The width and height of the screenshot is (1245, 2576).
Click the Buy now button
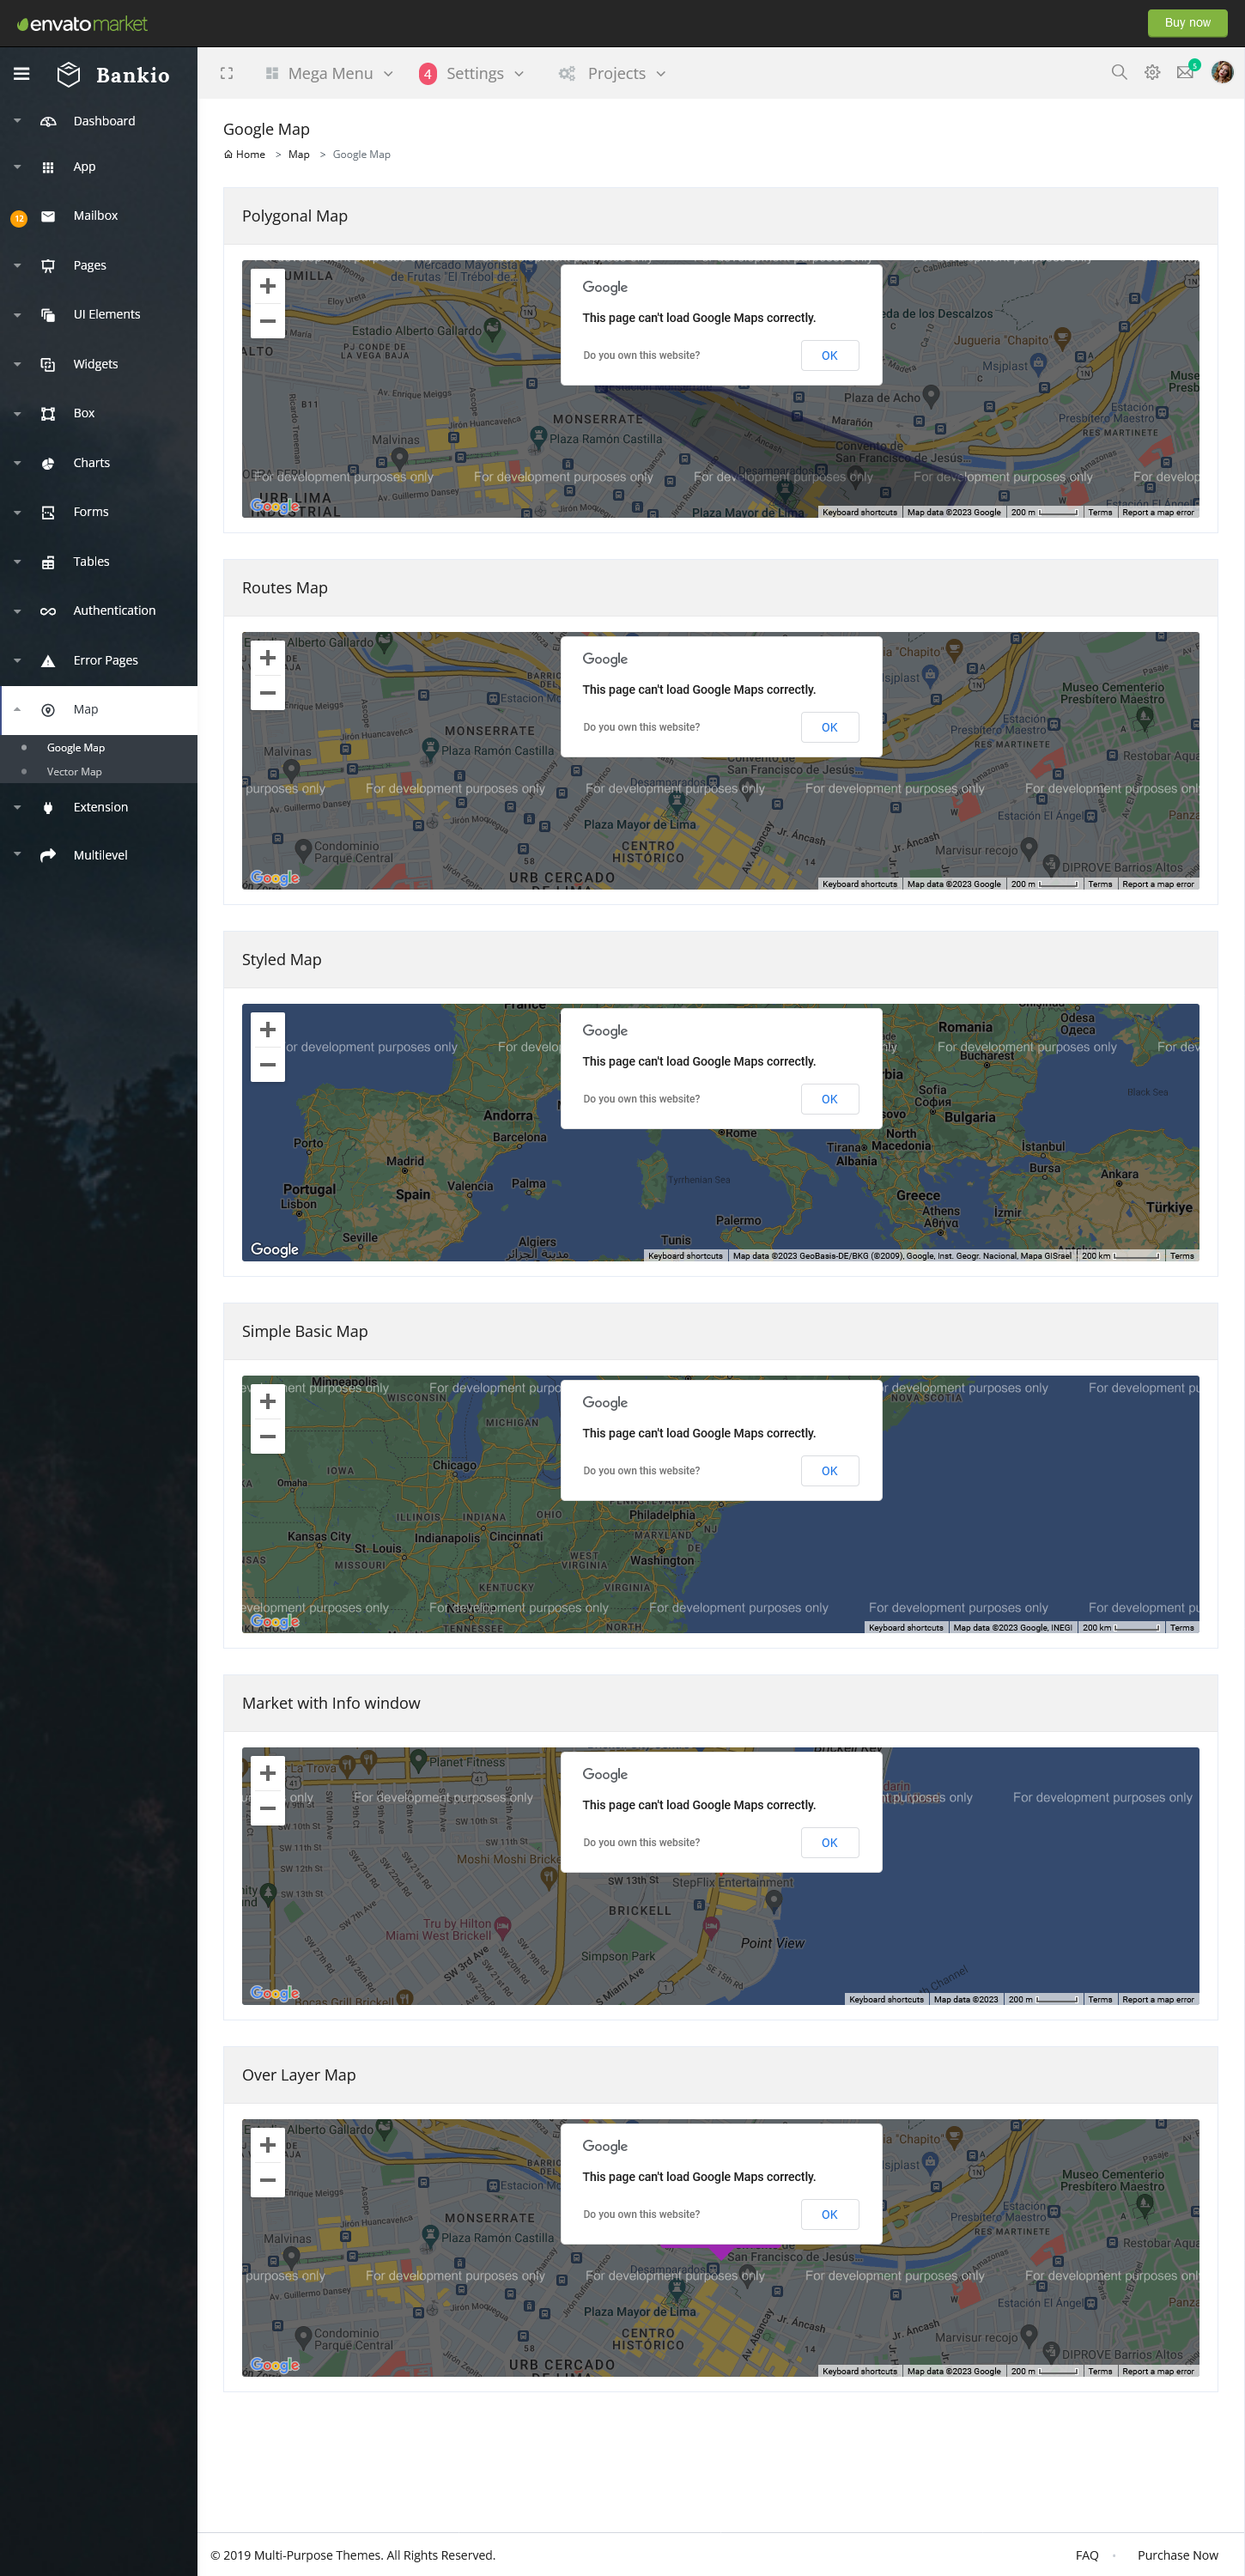pos(1187,23)
